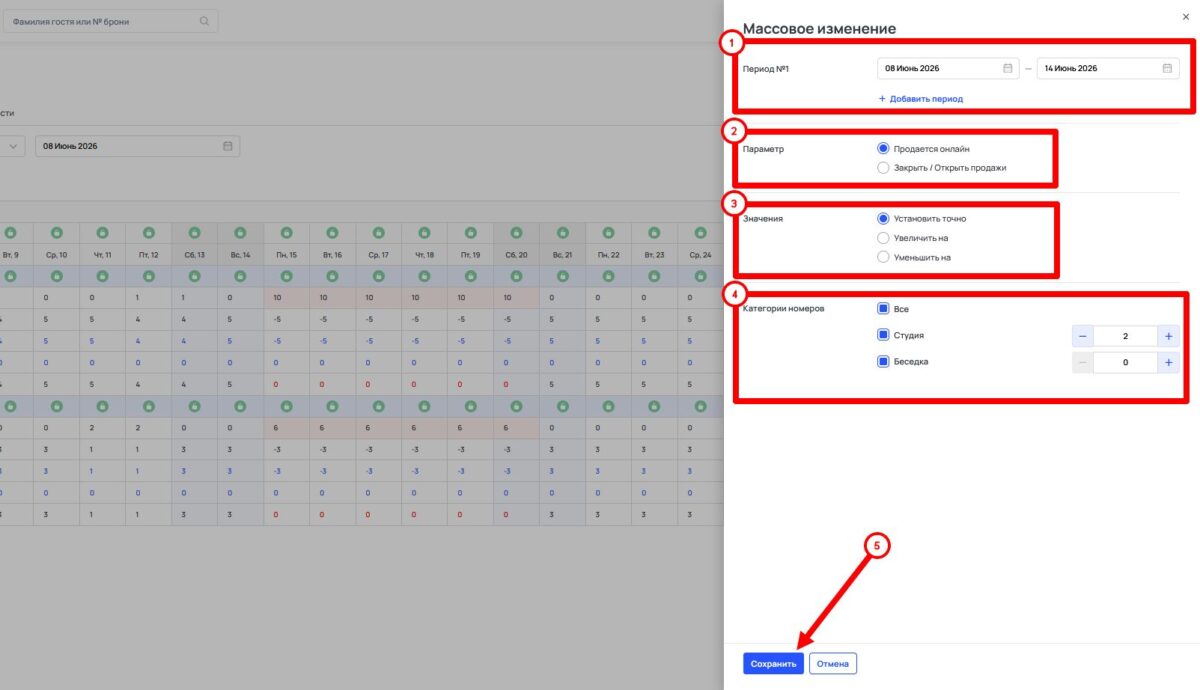Click the lock icon directly above the Ср, 24 header
Image resolution: width=1200 pixels, height=690 pixels.
(x=701, y=232)
